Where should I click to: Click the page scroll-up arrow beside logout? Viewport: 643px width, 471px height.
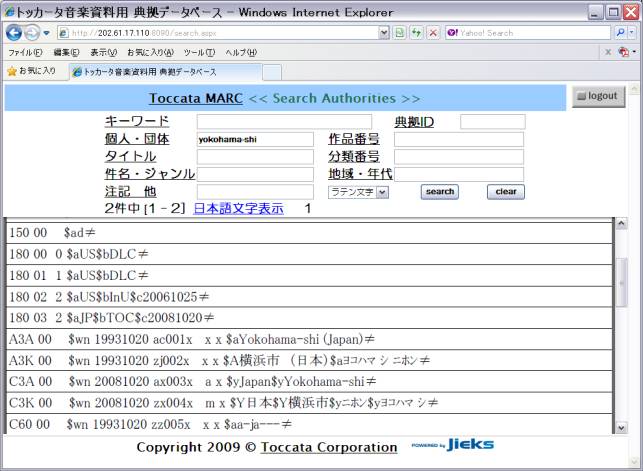[x=634, y=89]
